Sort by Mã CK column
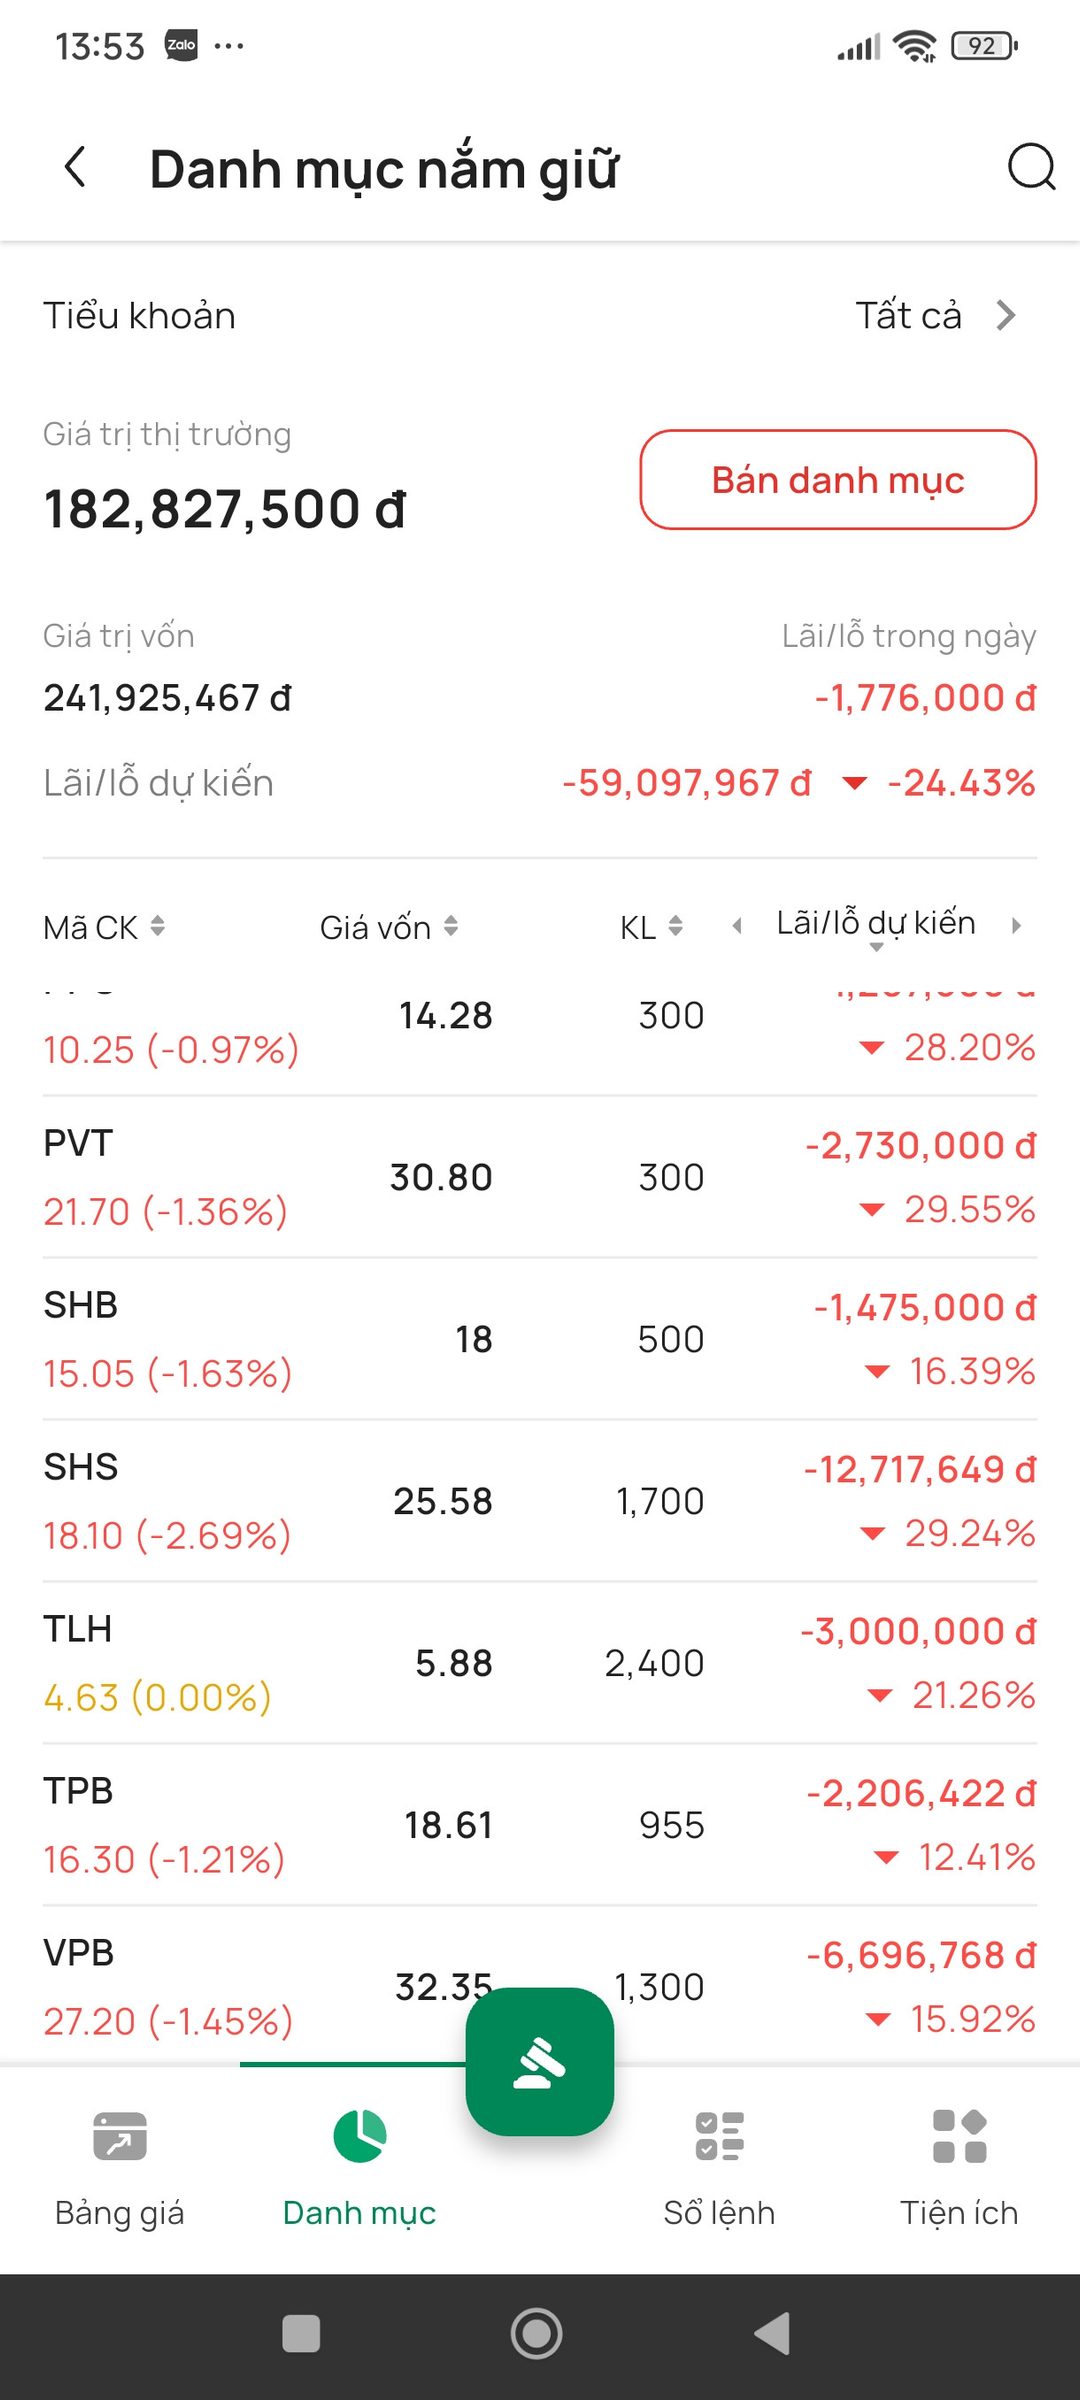 [104, 927]
